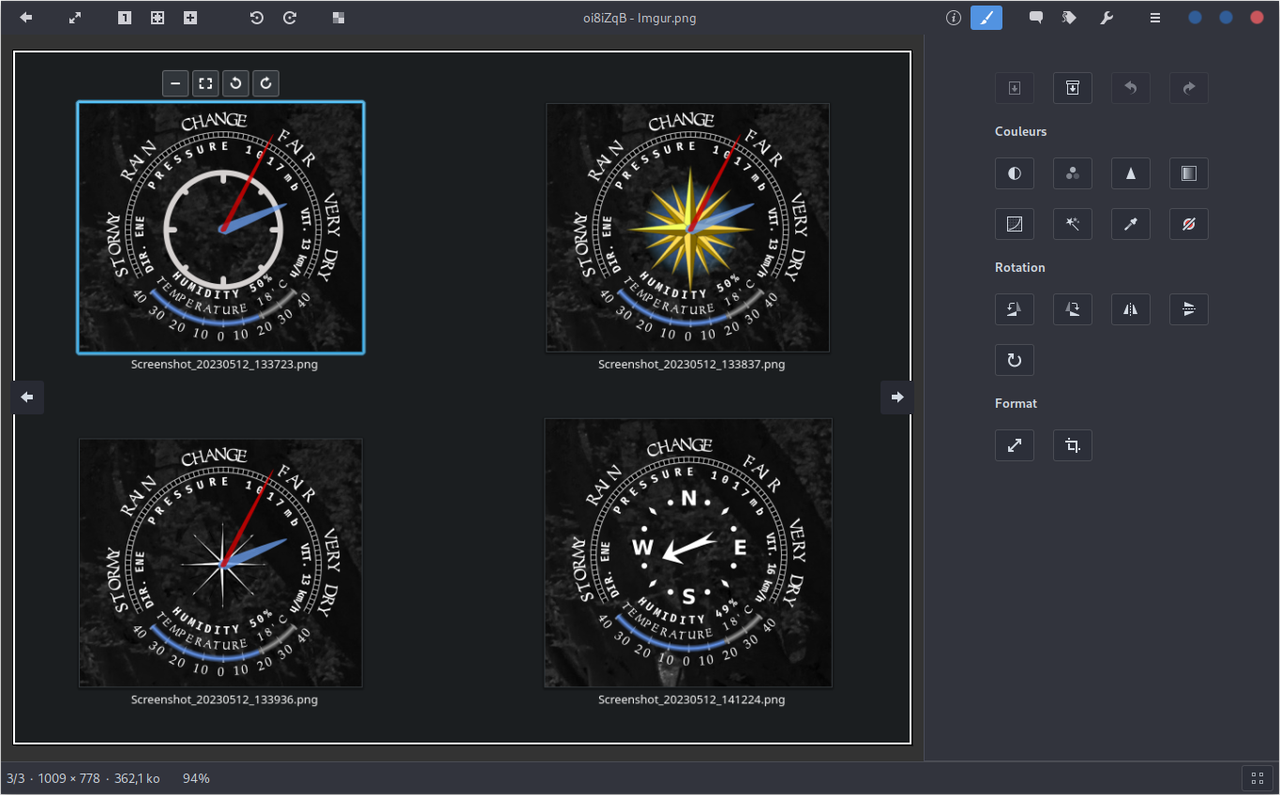Open the tags button in header
Viewport: 1280px width, 795px height.
(x=1069, y=18)
